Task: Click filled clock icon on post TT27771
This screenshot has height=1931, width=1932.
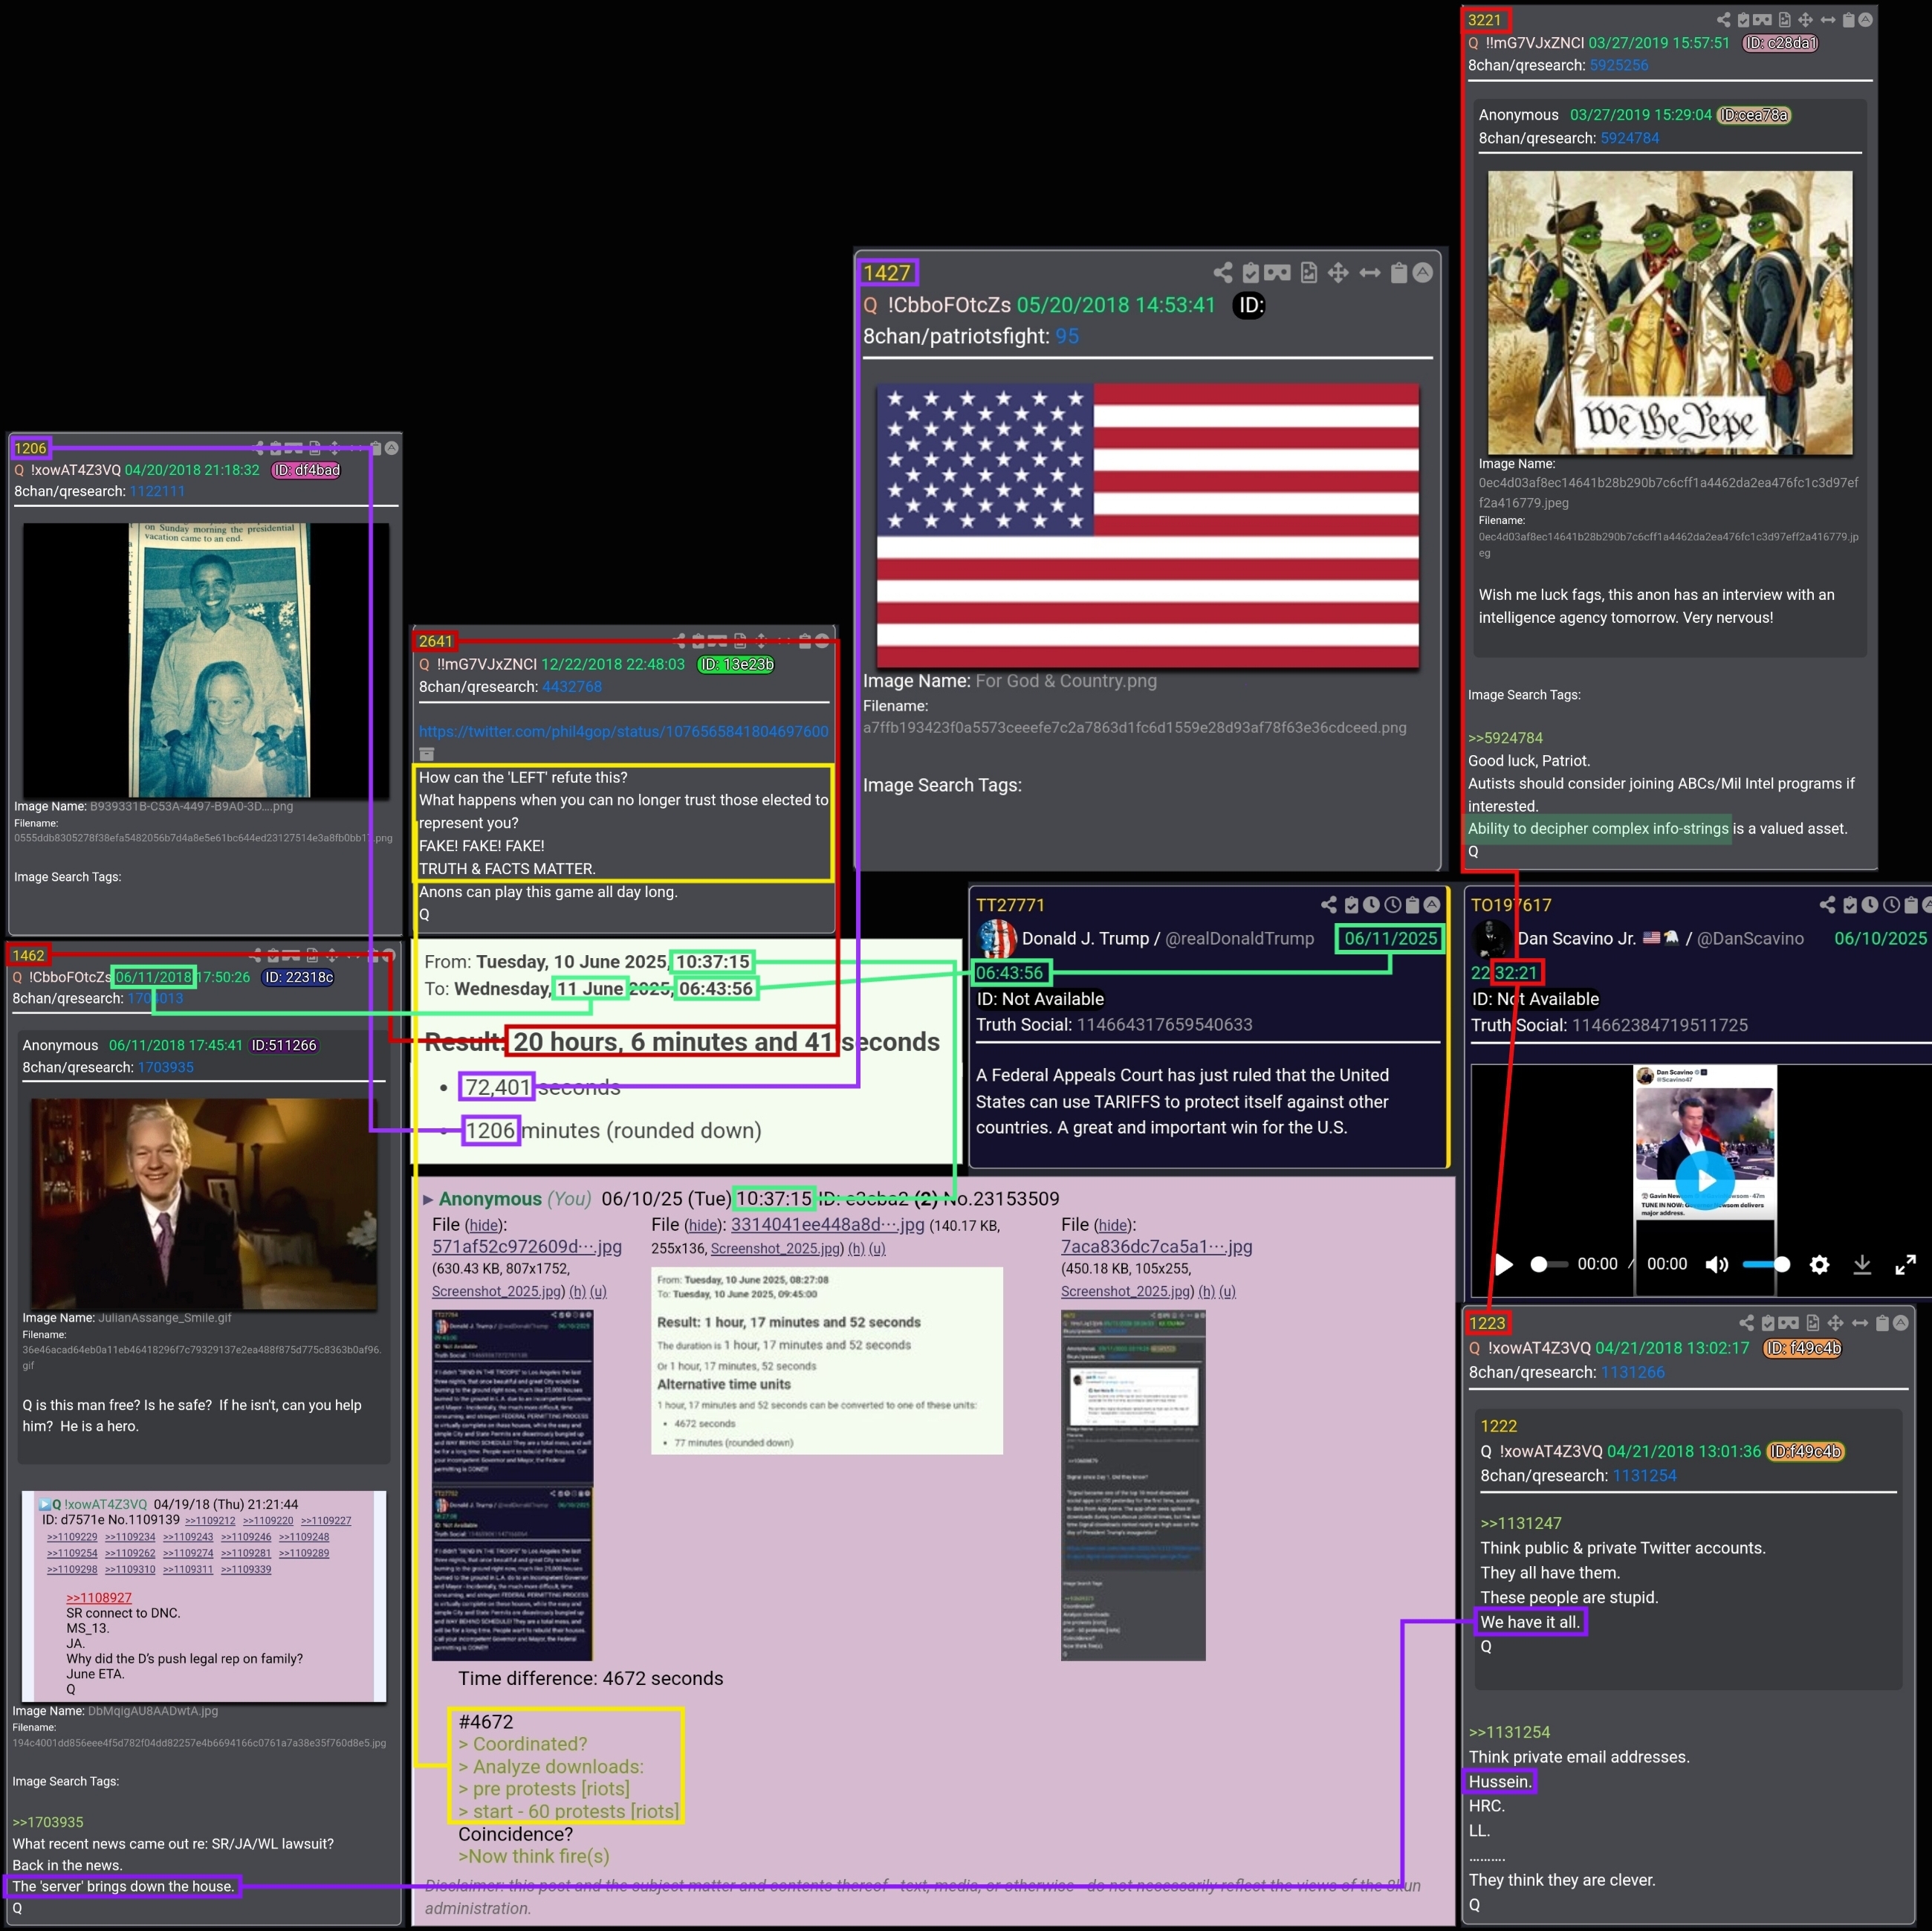Action: point(1371,904)
